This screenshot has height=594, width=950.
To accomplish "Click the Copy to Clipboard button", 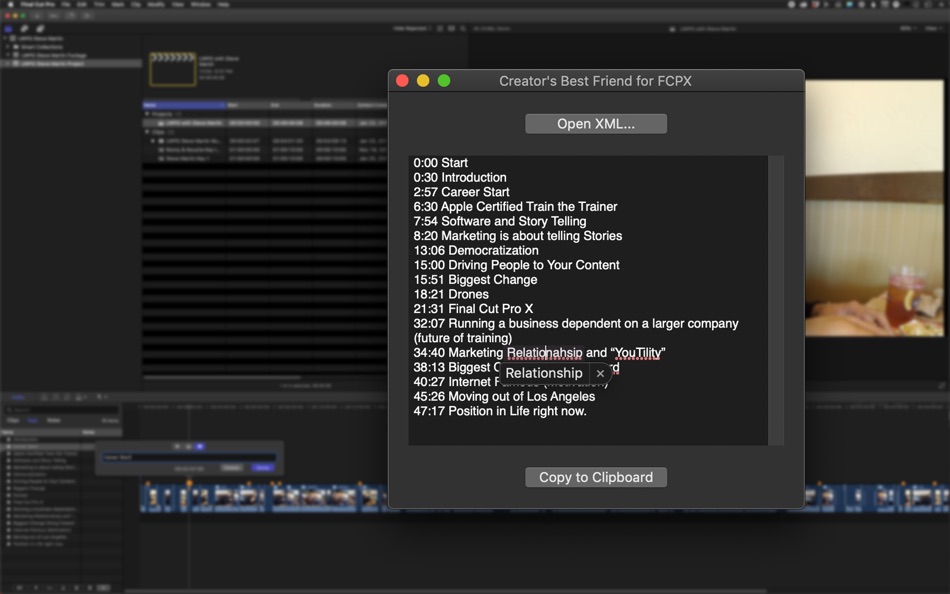I will [596, 477].
